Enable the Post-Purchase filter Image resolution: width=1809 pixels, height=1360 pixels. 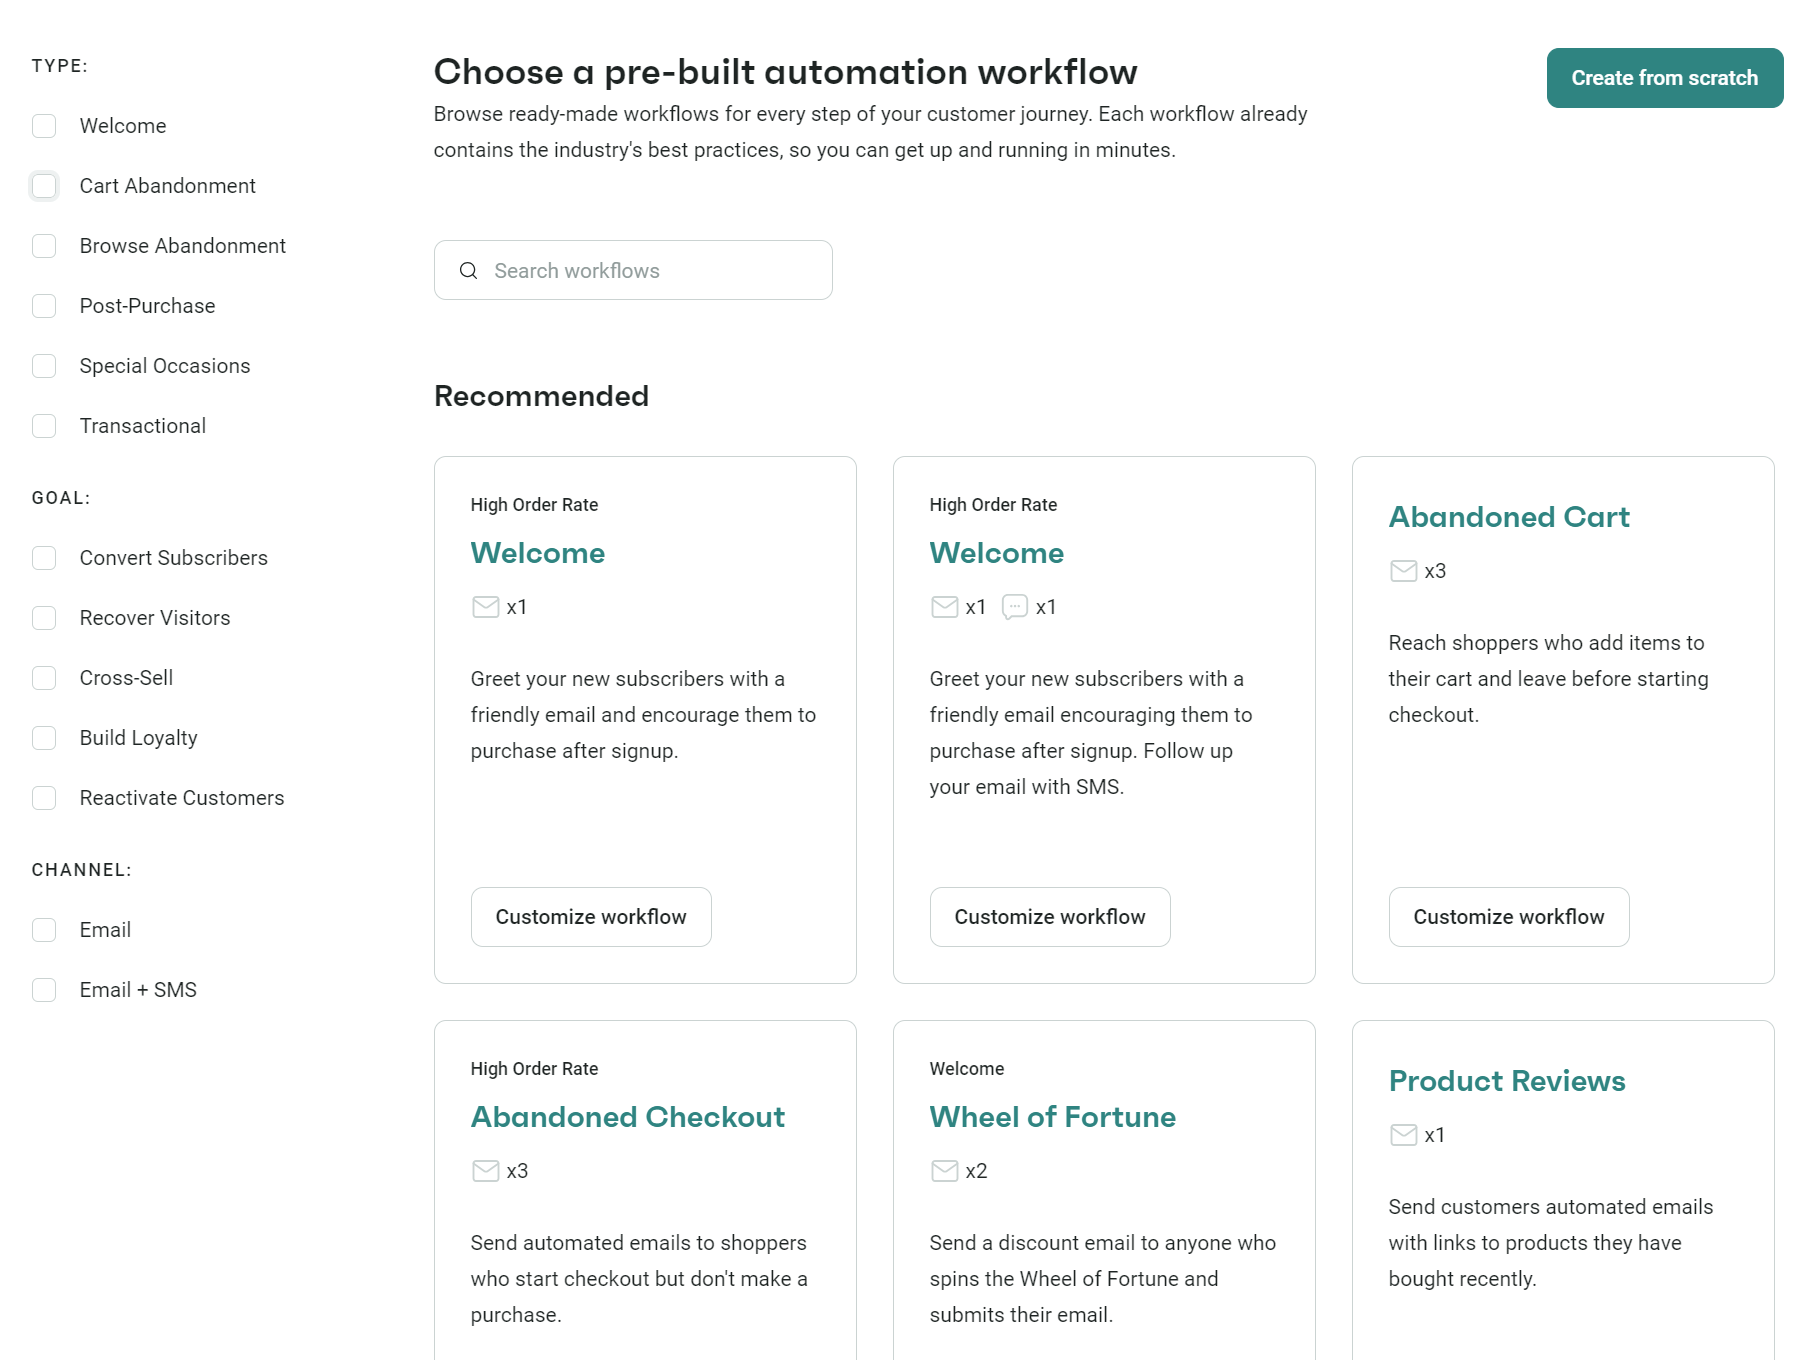[x=44, y=306]
